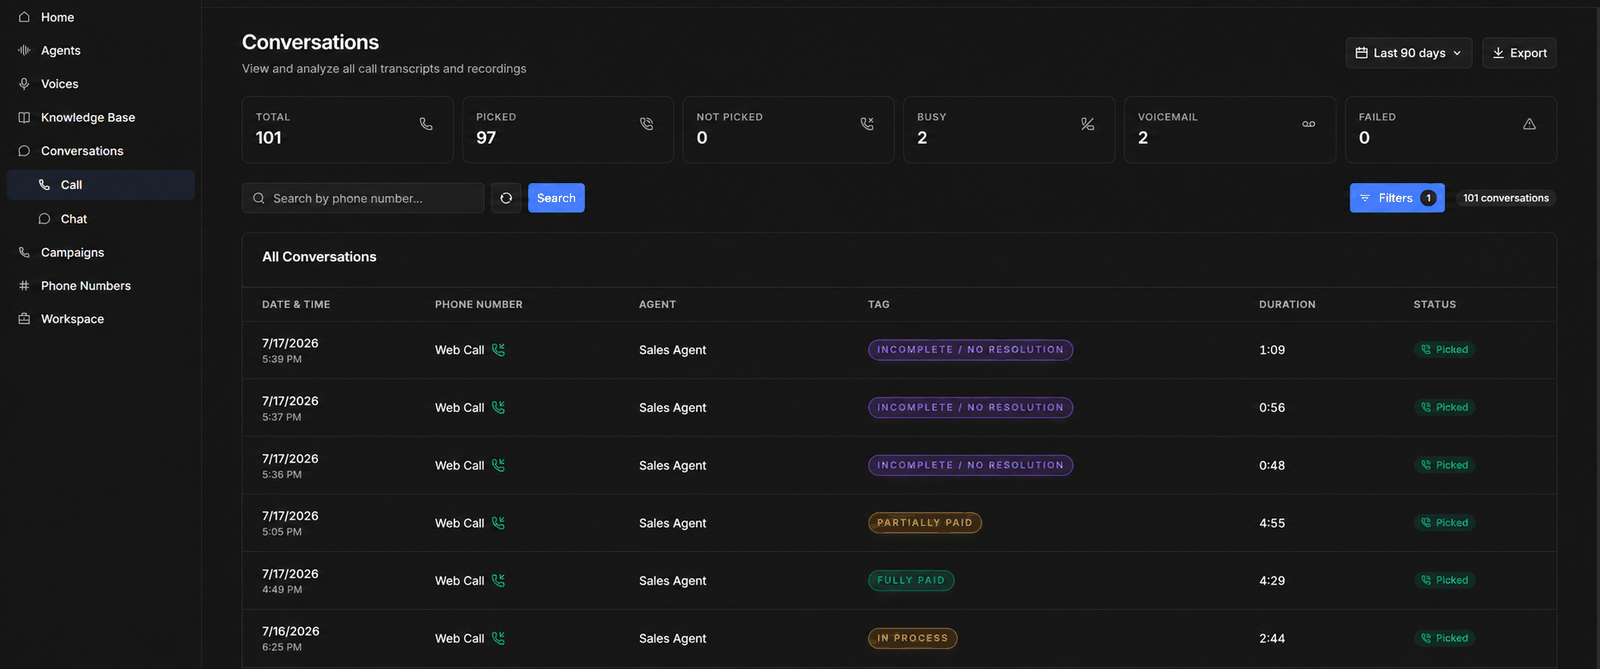
Task: Open the Filters button
Action: point(1397,198)
